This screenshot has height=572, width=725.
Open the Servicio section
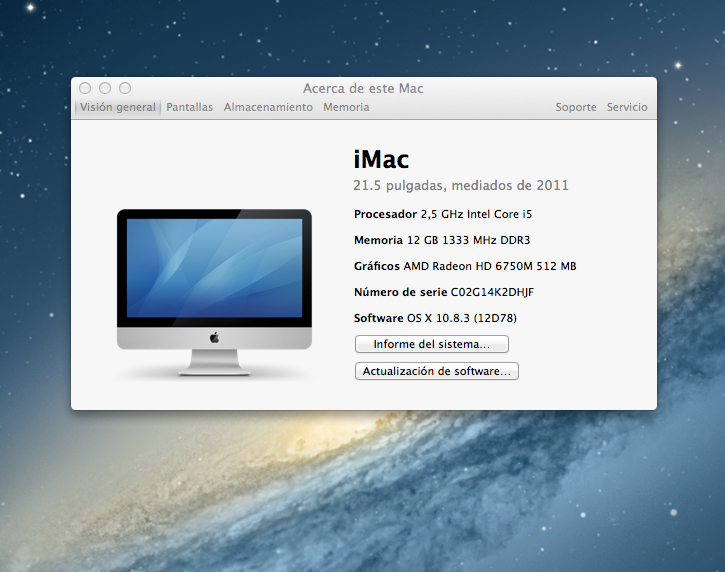627,107
